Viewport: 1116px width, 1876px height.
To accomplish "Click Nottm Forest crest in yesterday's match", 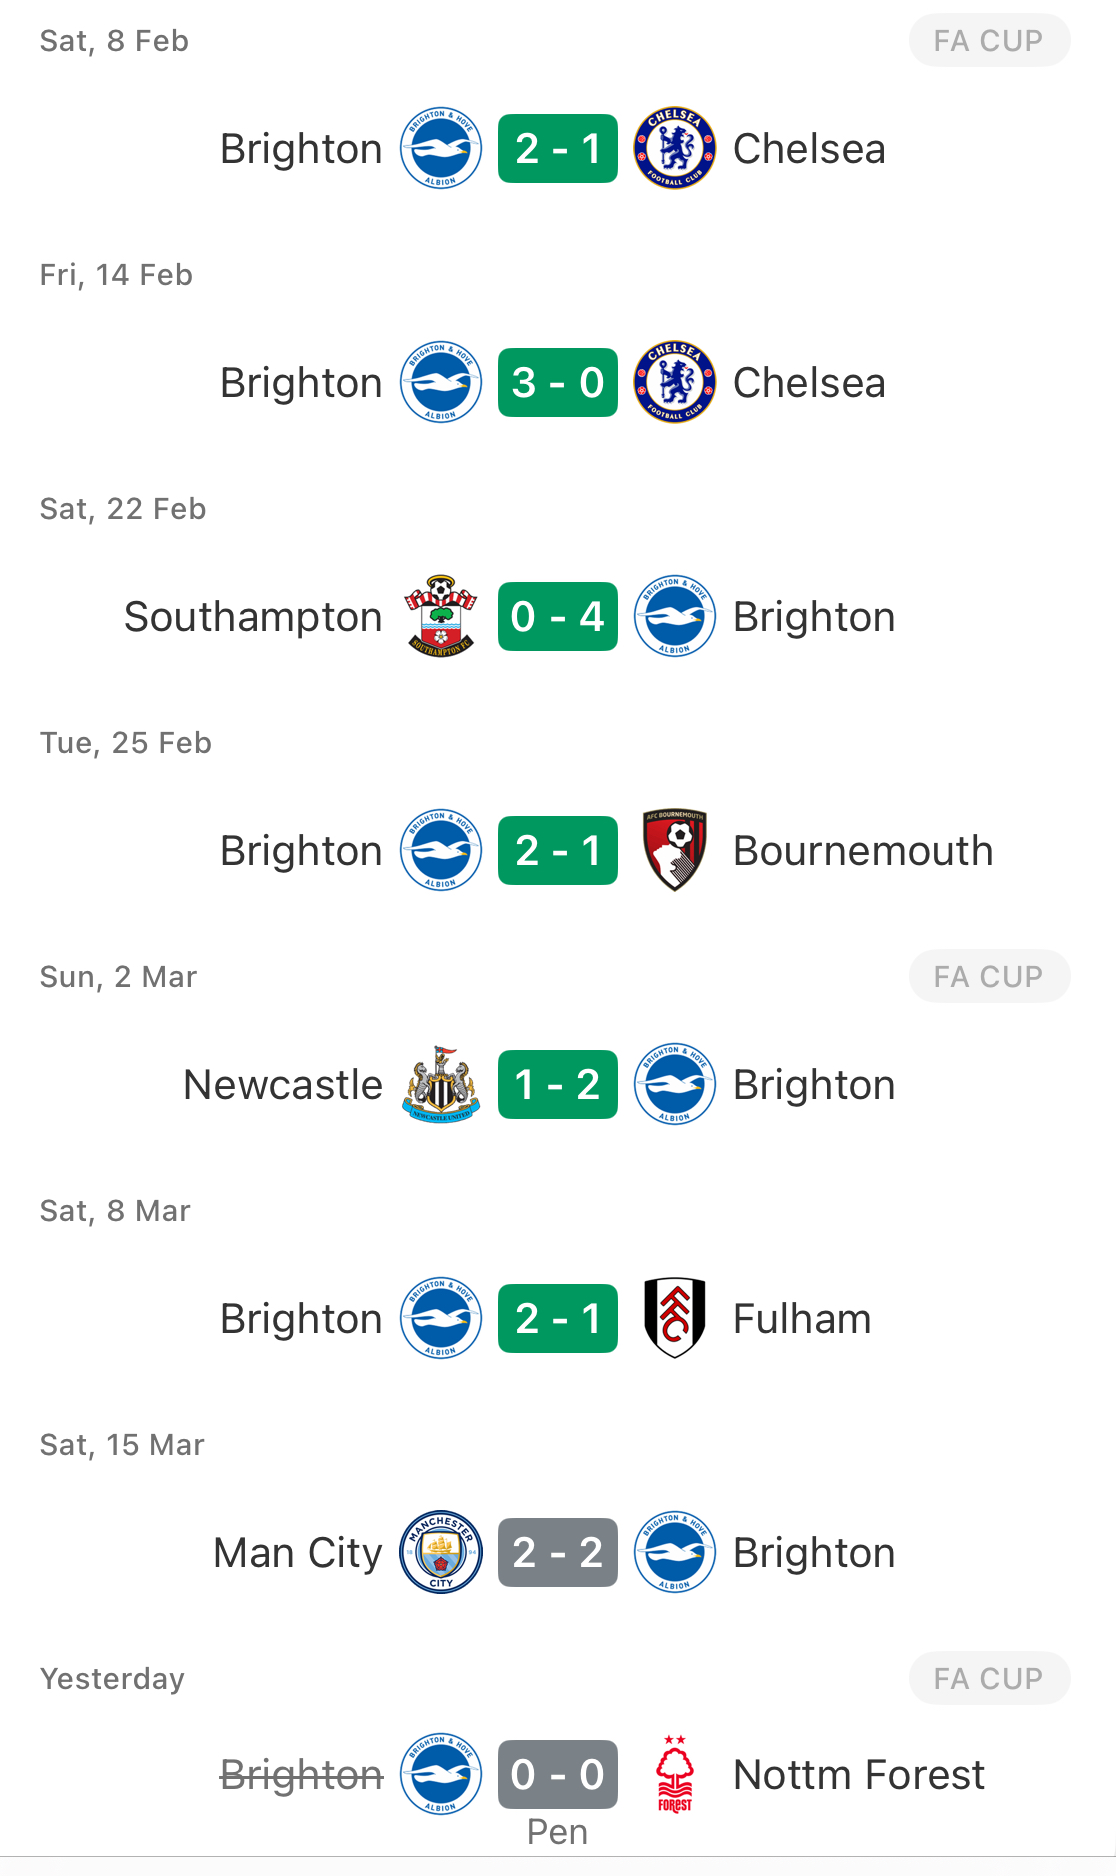I will (675, 1774).
